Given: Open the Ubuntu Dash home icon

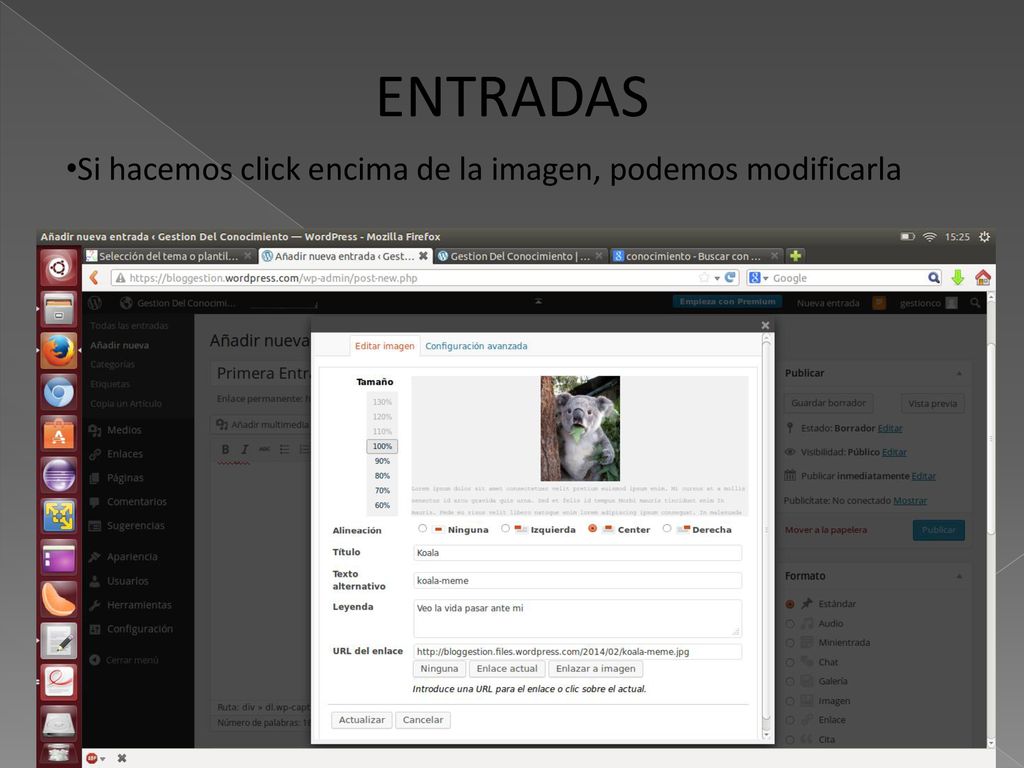Looking at the screenshot, I should (x=59, y=268).
